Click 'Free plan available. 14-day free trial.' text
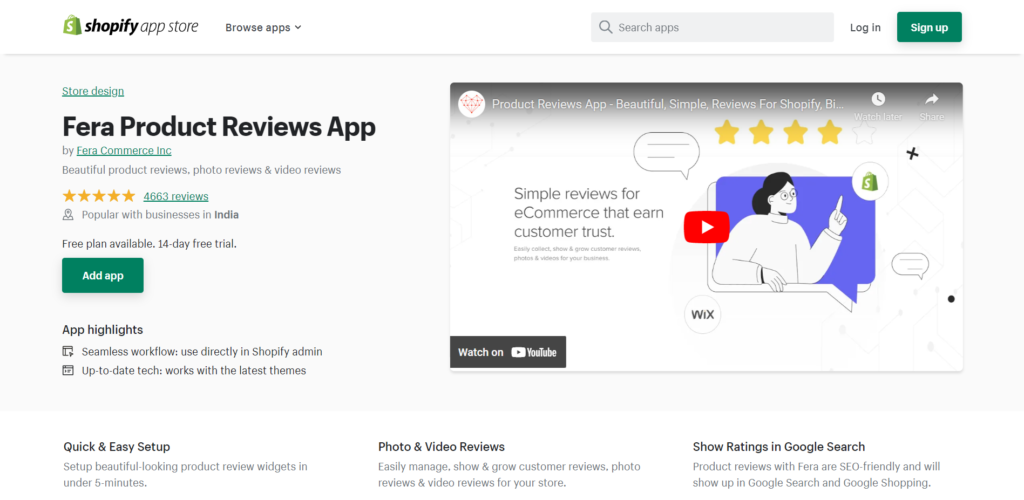Image resolution: width=1024 pixels, height=500 pixels. point(149,243)
